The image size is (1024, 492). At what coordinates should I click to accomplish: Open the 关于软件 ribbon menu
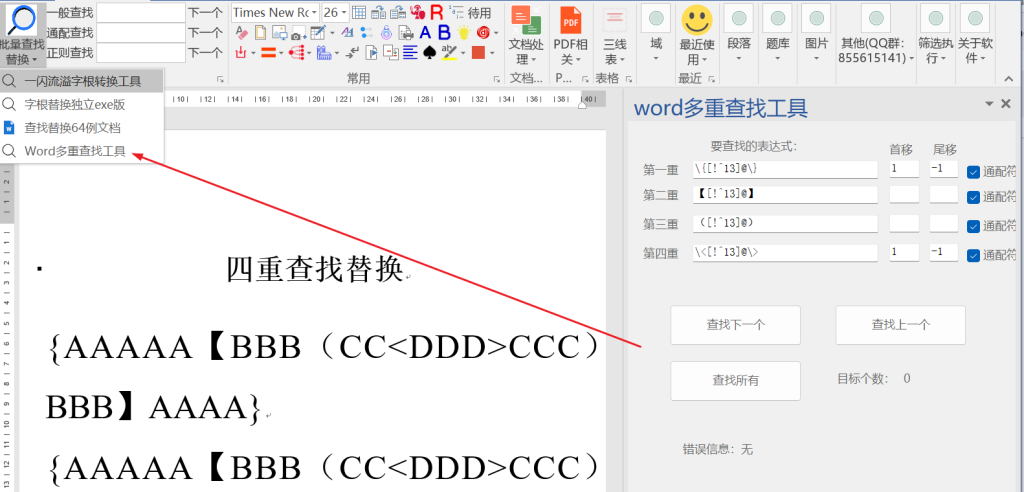click(975, 35)
